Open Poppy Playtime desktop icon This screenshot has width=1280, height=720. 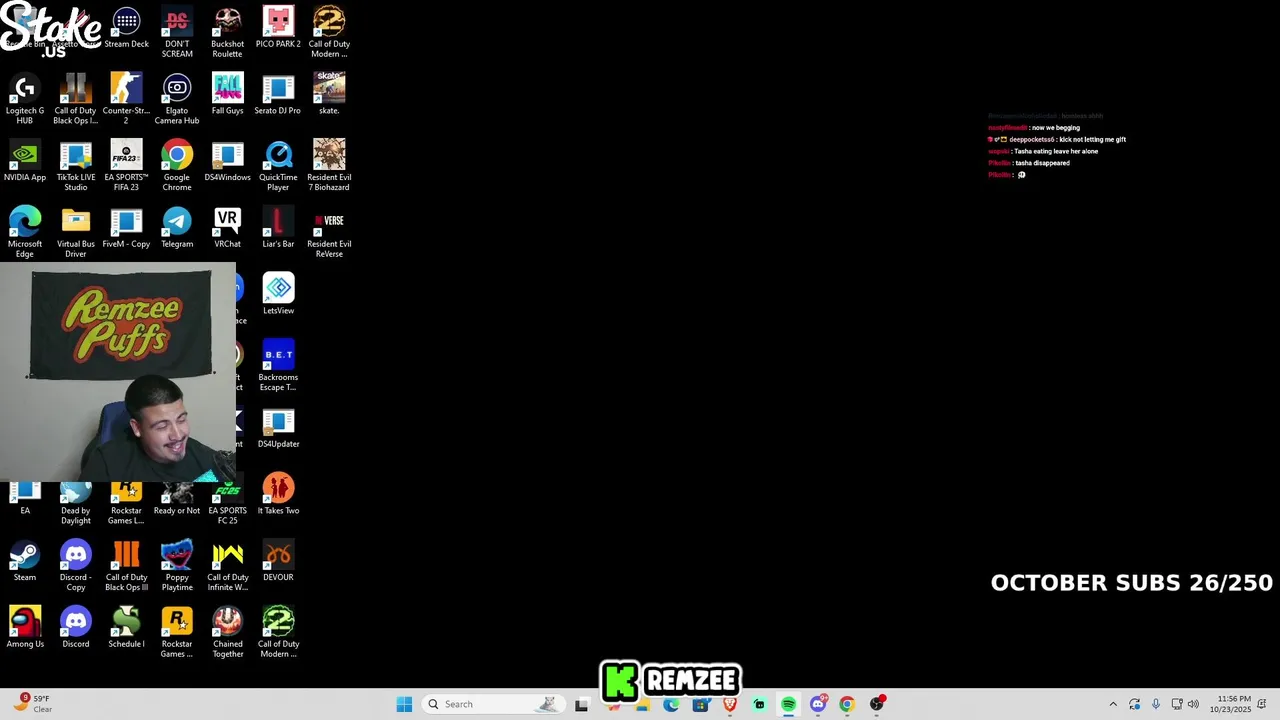coord(177,566)
